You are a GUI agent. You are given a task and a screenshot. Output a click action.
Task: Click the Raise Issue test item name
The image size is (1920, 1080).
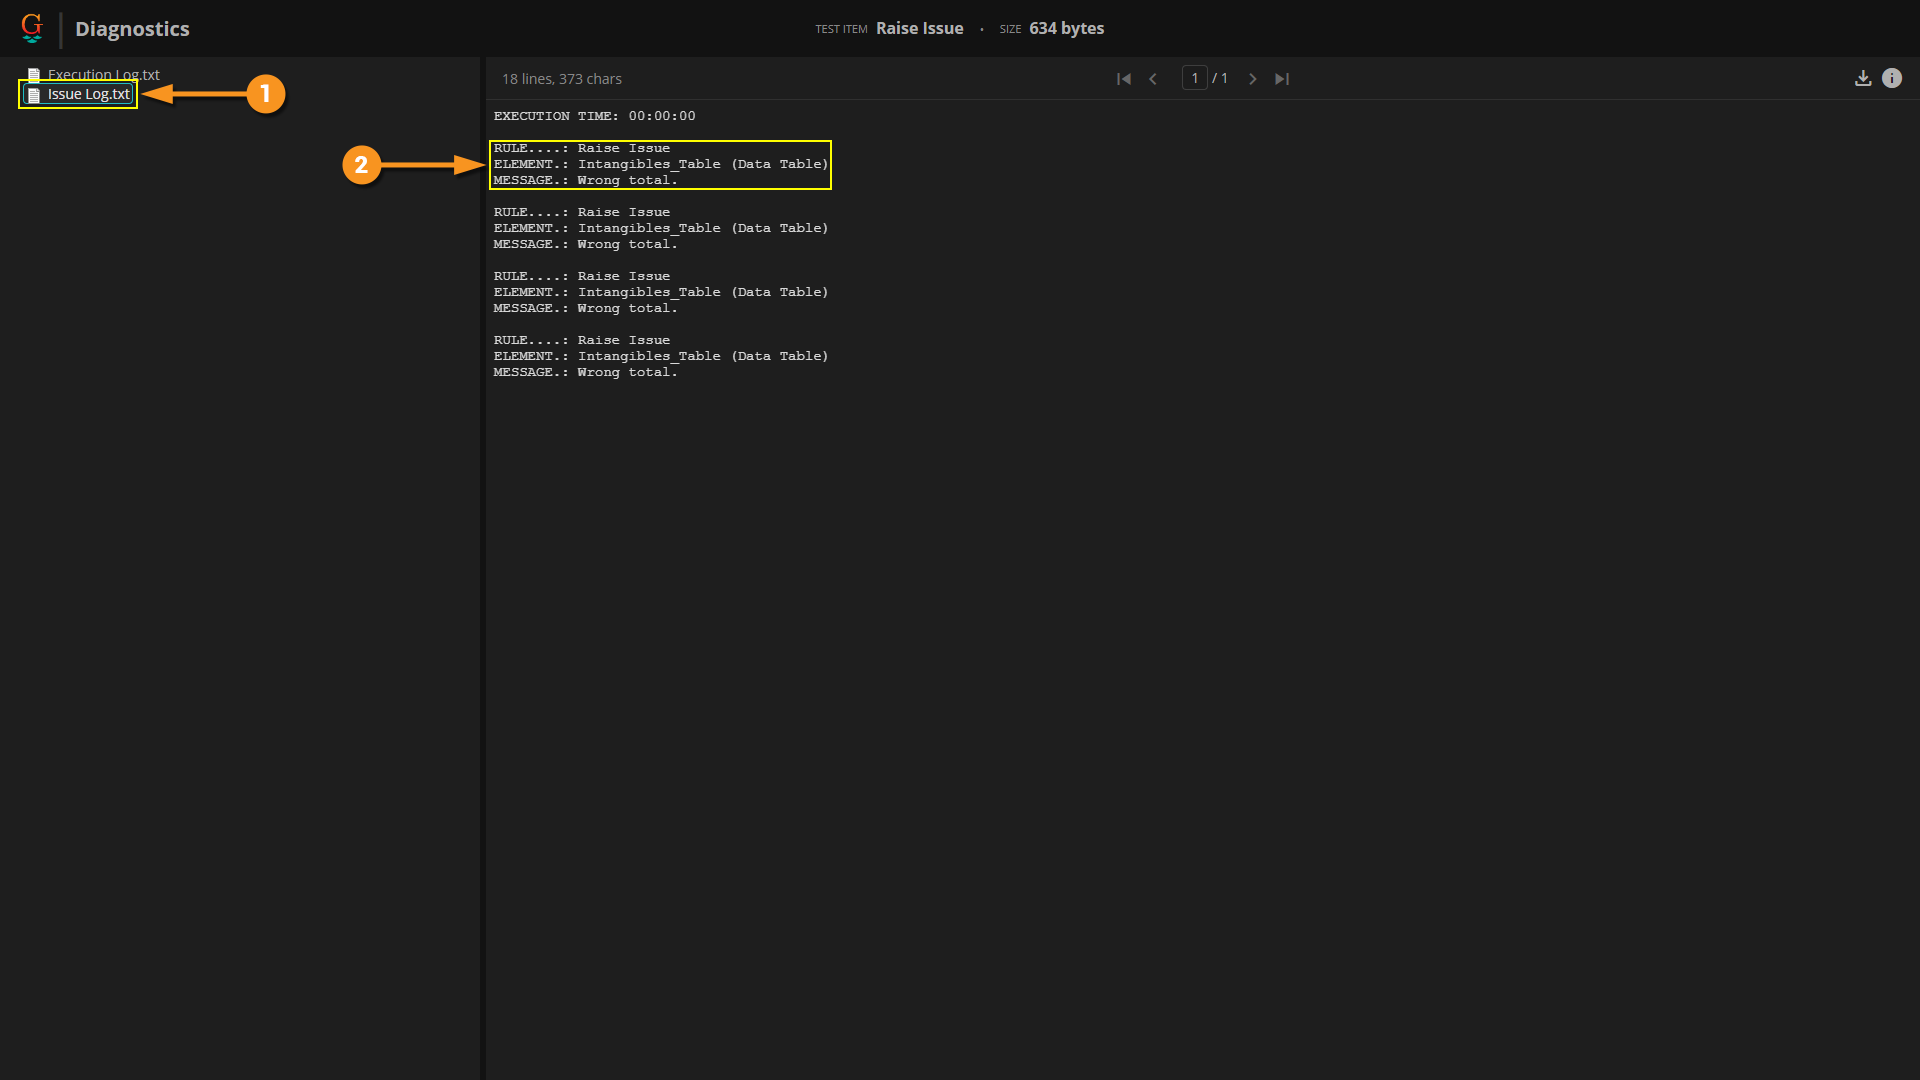tap(919, 28)
